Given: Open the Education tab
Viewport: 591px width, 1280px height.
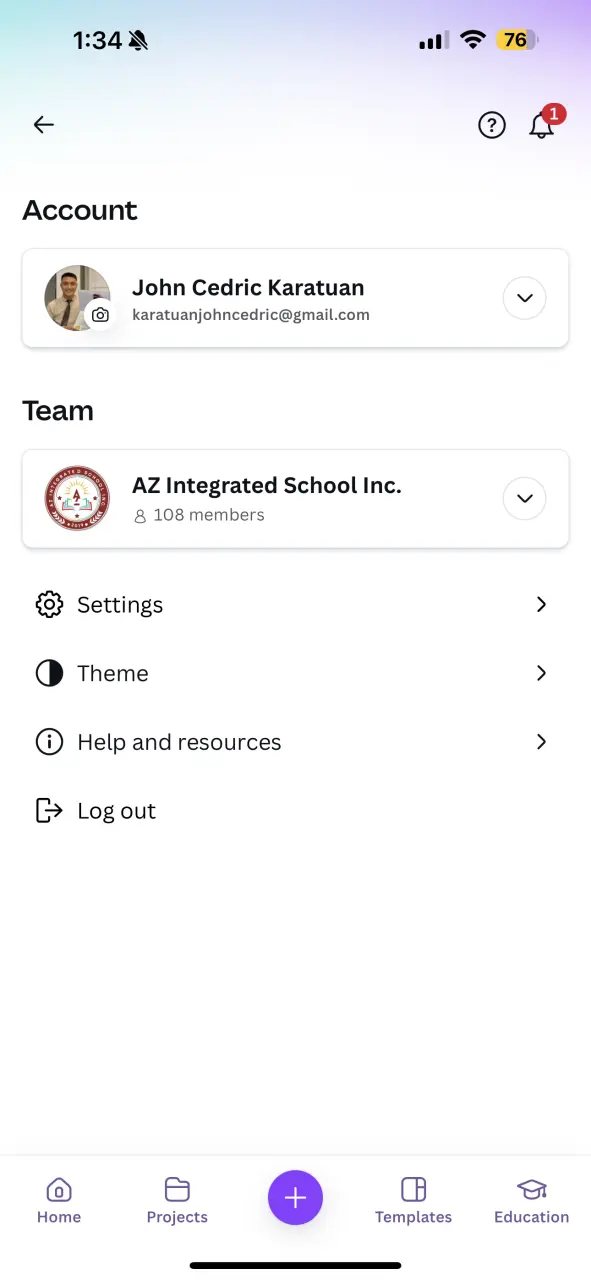Looking at the screenshot, I should tap(531, 1200).
